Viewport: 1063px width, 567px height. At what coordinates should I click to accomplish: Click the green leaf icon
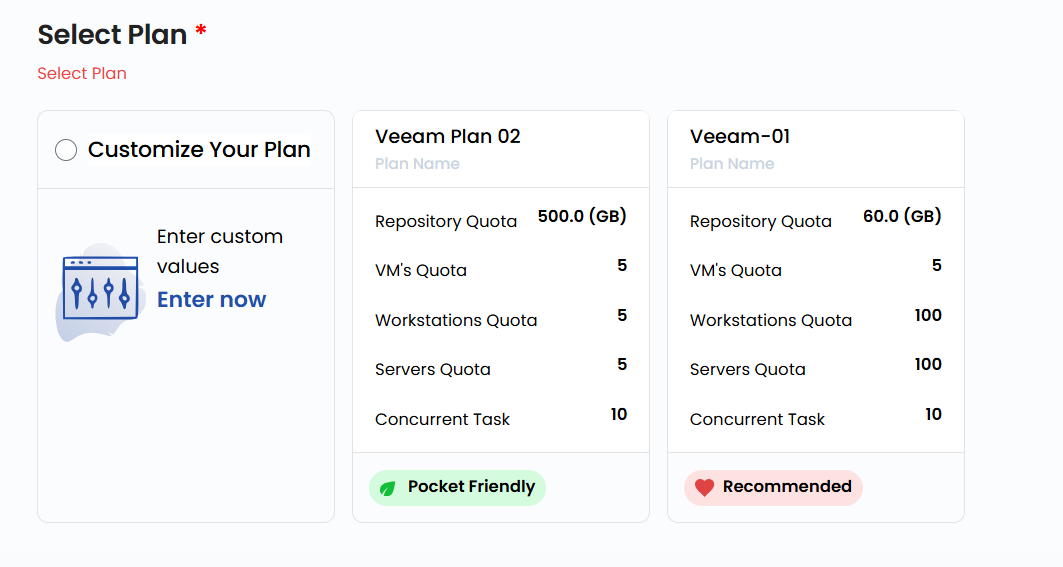click(x=387, y=488)
